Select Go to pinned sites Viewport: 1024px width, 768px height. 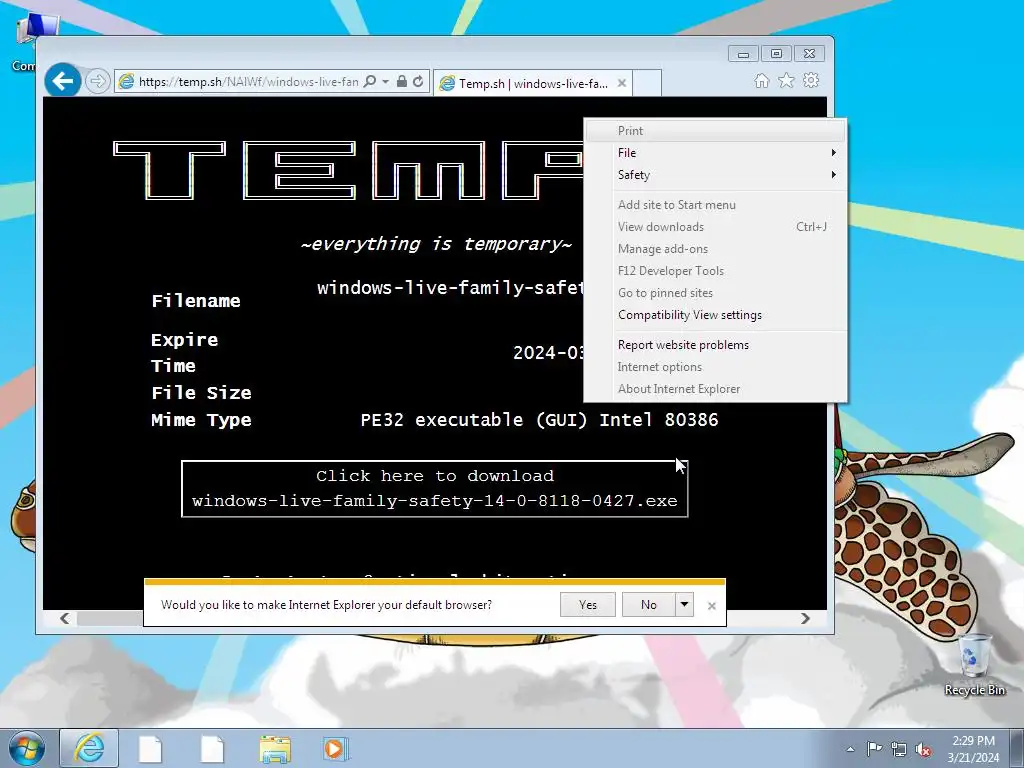coord(716,293)
